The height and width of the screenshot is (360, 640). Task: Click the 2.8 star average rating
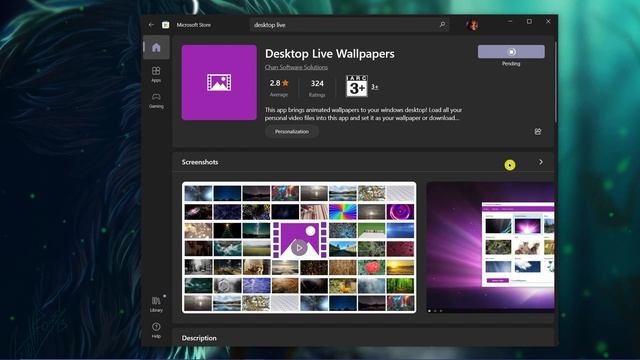click(x=279, y=87)
